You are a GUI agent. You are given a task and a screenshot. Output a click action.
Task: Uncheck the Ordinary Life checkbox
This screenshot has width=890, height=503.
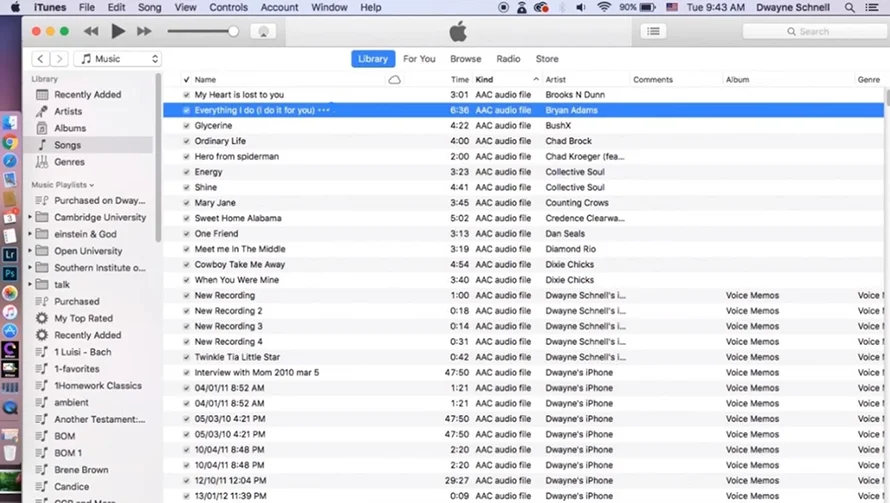[x=186, y=141]
